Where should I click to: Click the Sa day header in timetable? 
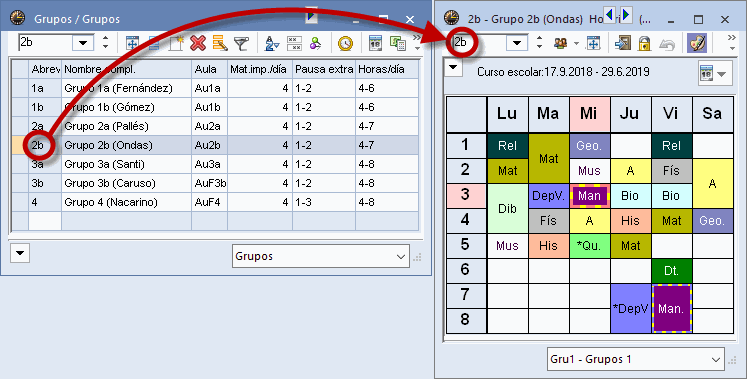click(712, 114)
